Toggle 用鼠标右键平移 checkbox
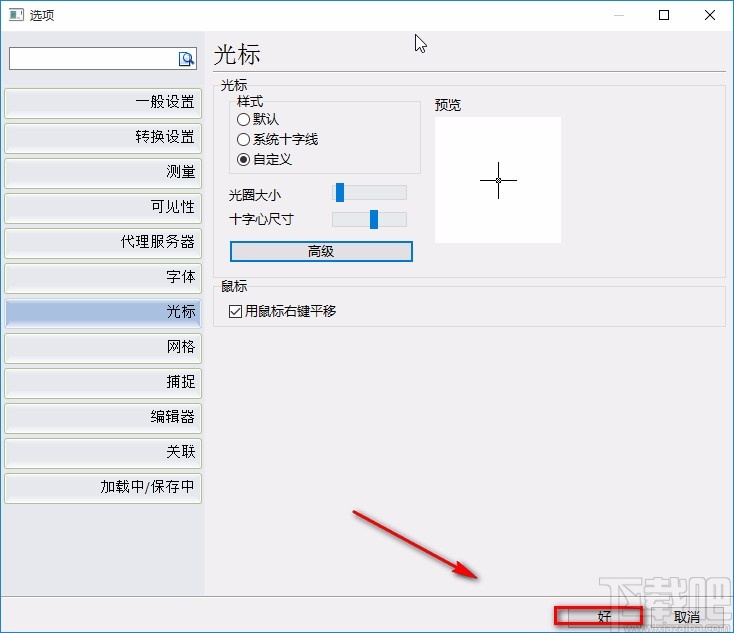The height and width of the screenshot is (633, 734). (x=236, y=311)
